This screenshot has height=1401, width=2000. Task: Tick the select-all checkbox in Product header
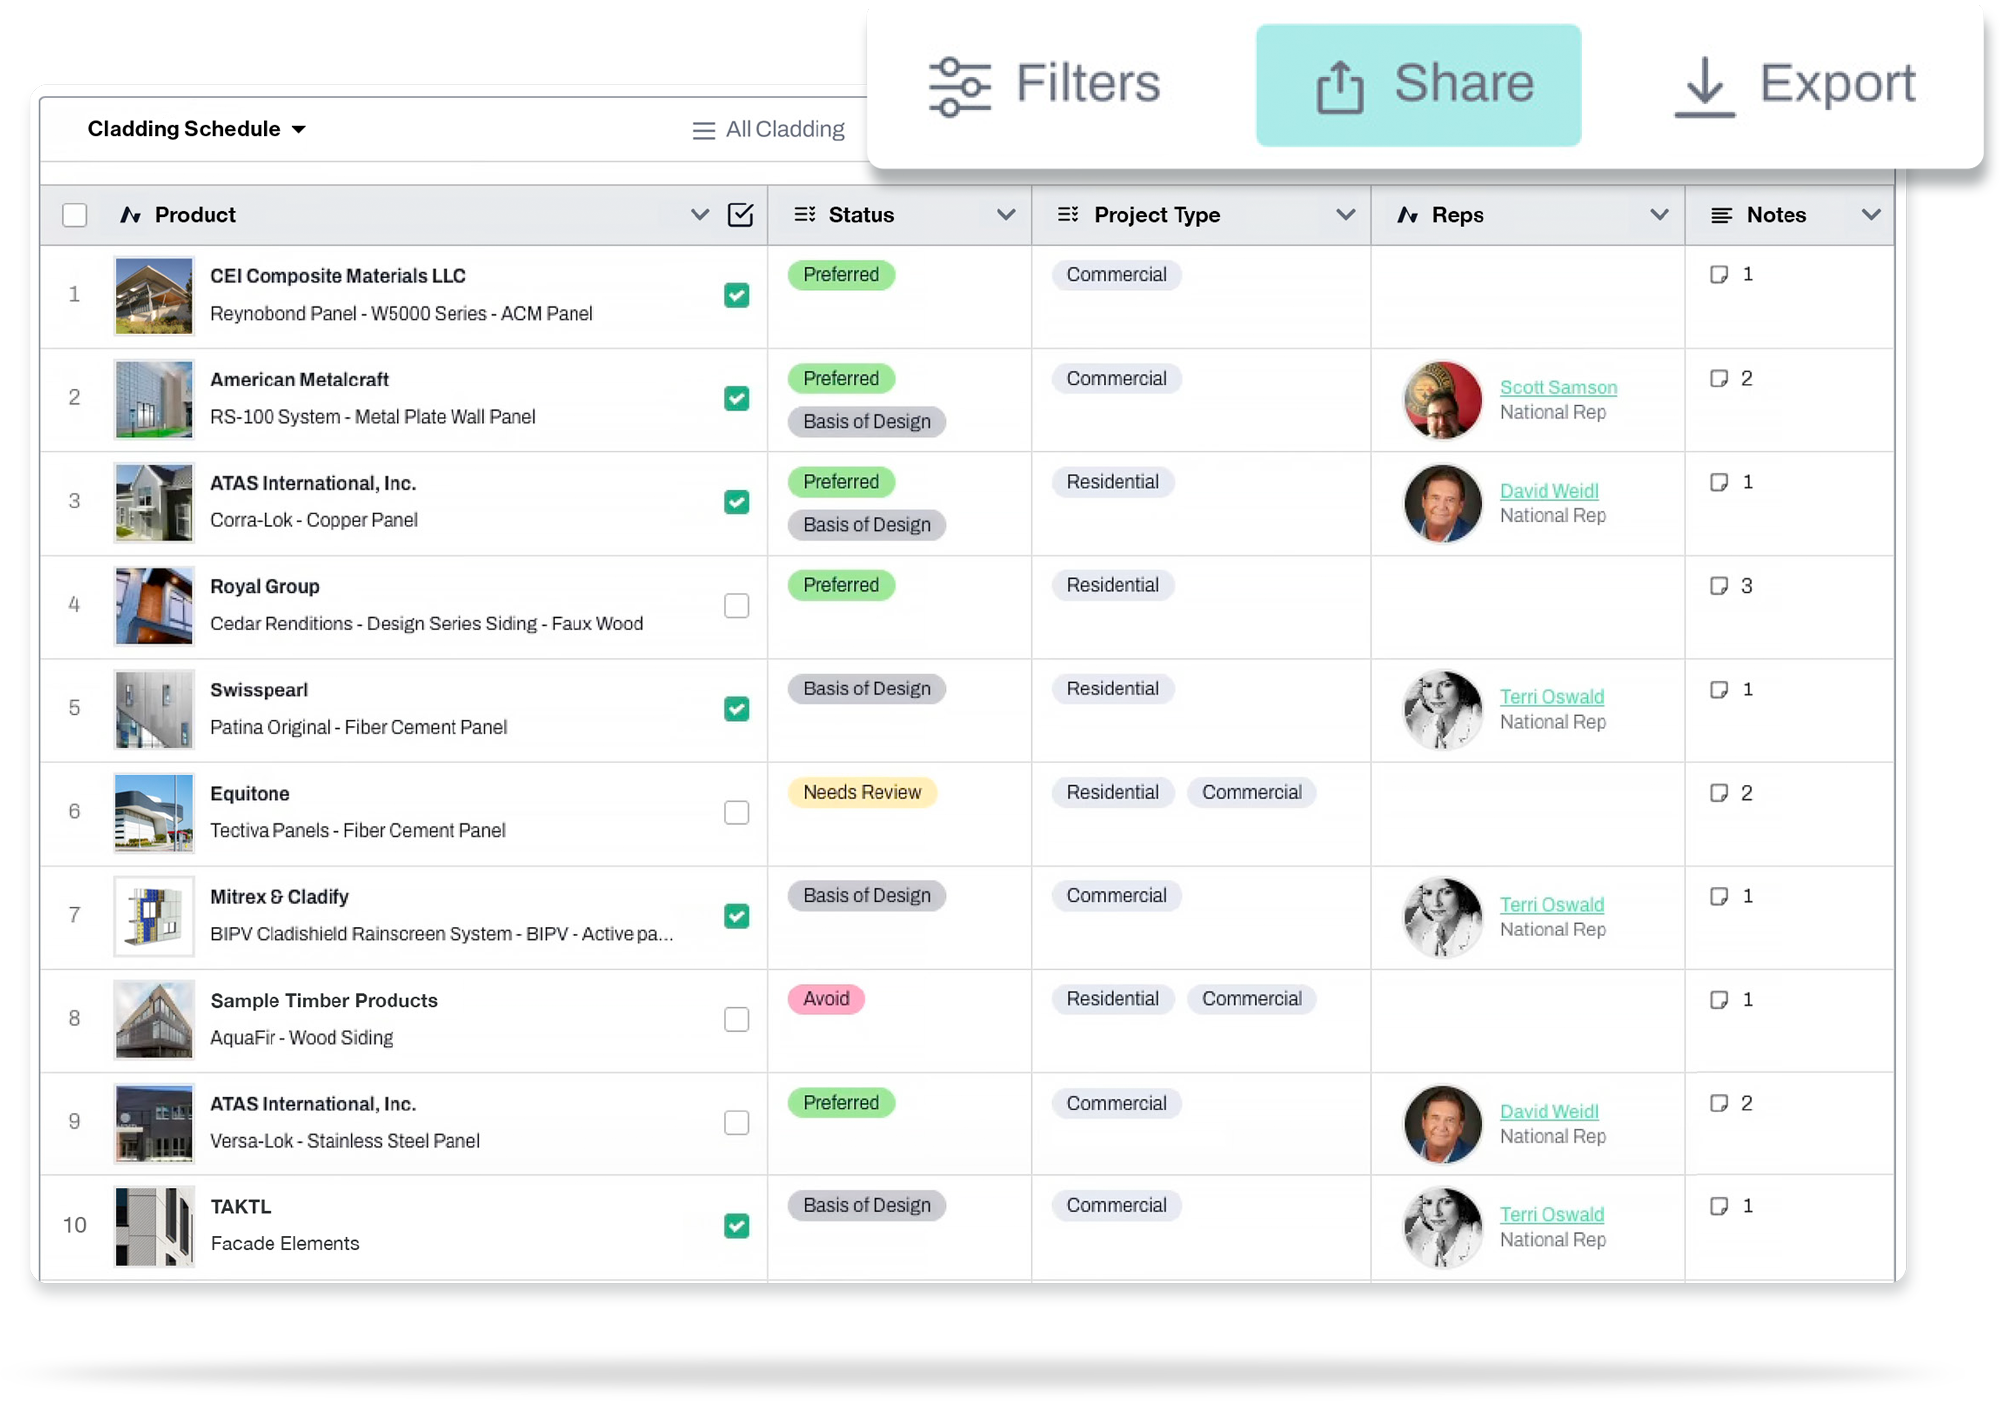pos(75,215)
